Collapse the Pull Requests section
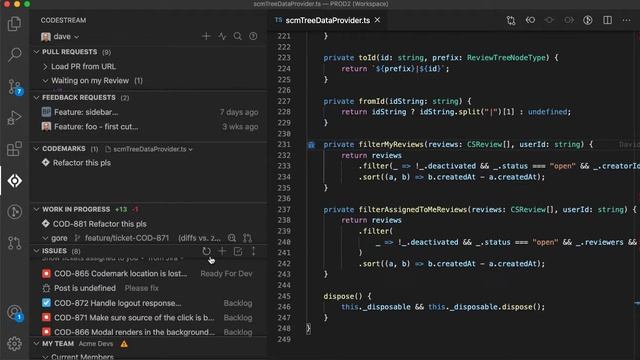 (36, 52)
